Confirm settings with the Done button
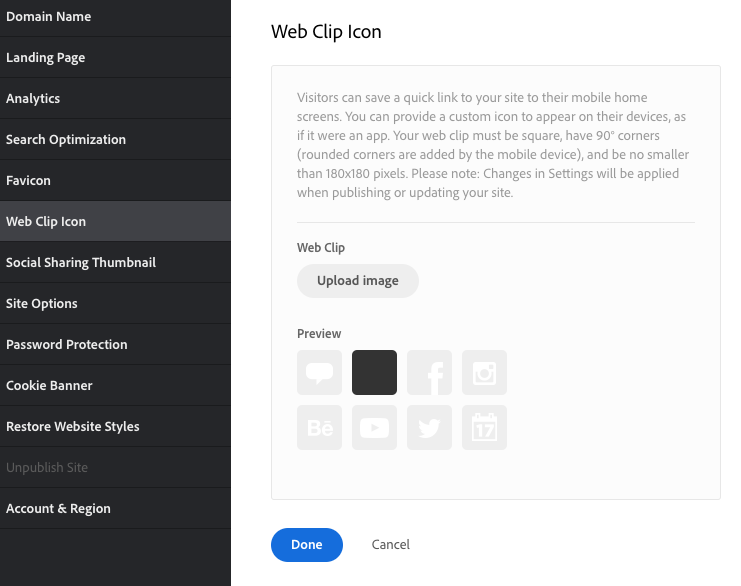The width and height of the screenshot is (741, 586). click(x=307, y=545)
